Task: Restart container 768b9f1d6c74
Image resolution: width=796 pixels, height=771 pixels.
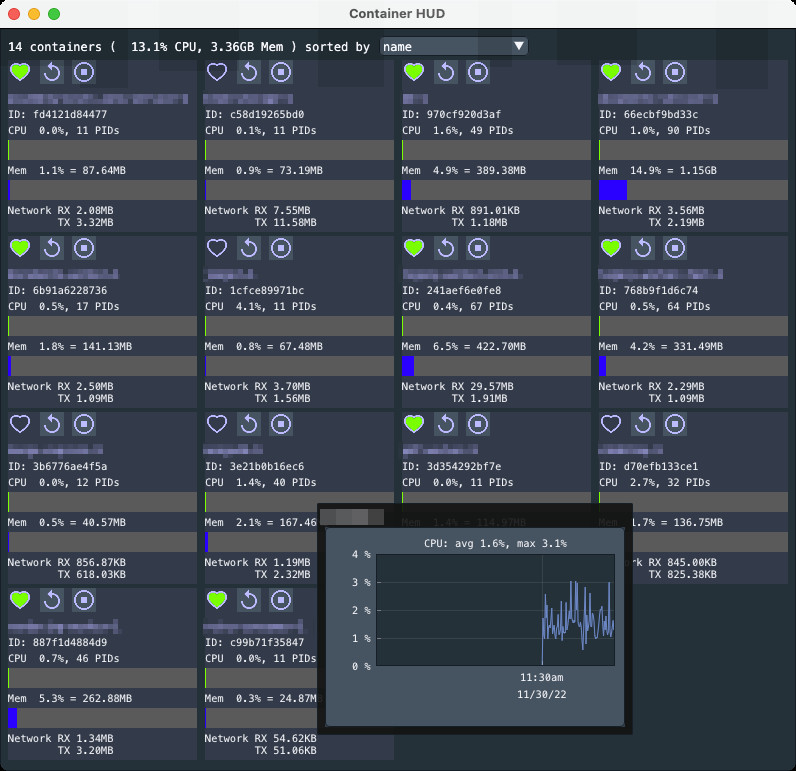Action: tap(643, 248)
